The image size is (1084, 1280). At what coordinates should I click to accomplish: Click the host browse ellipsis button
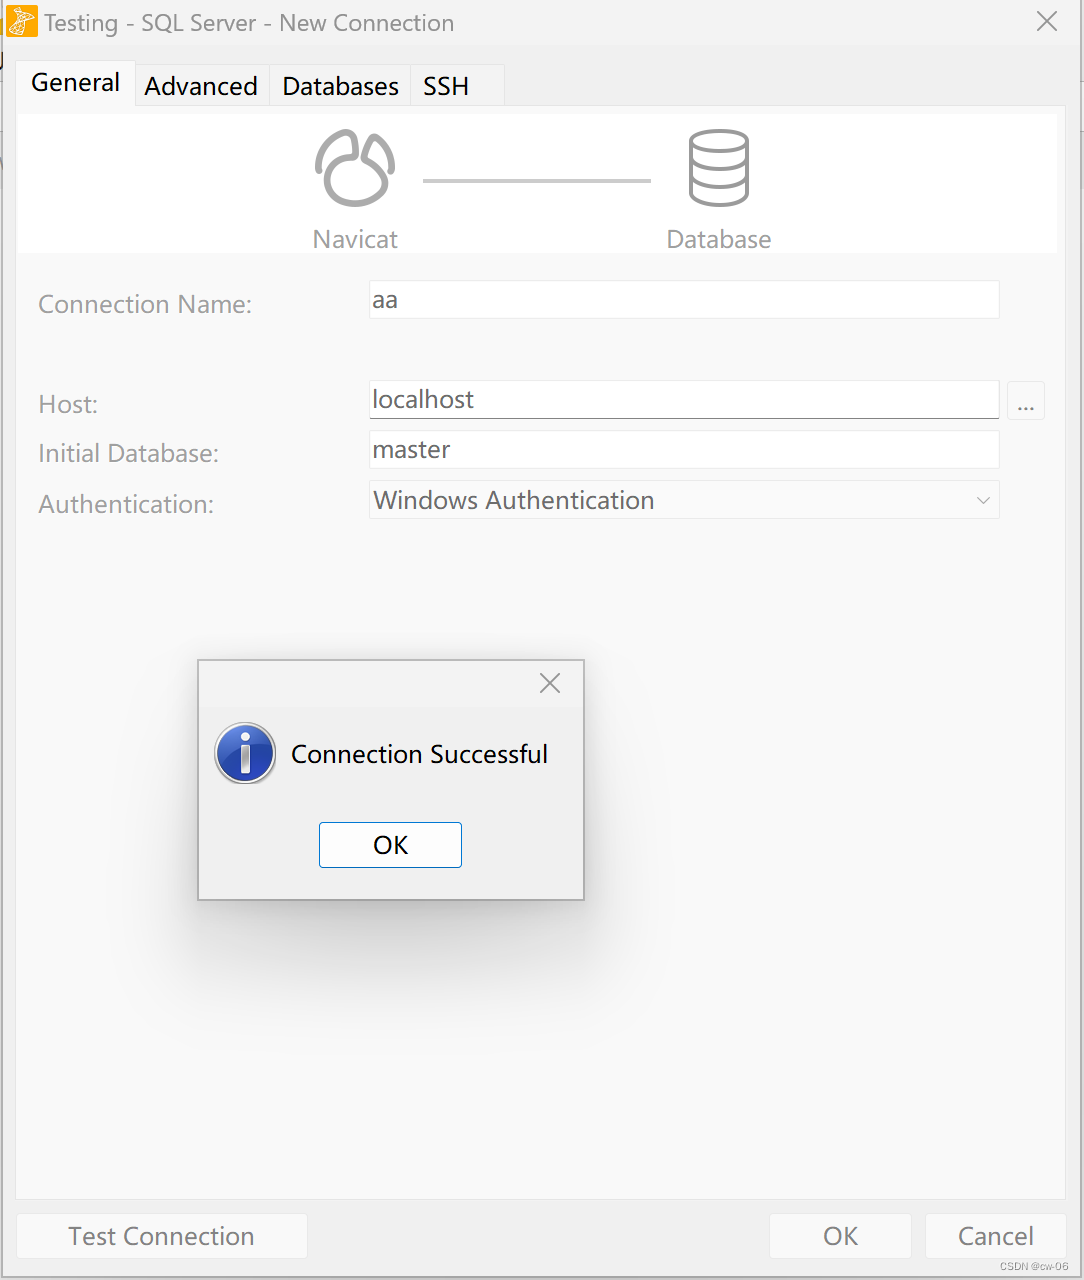point(1026,401)
